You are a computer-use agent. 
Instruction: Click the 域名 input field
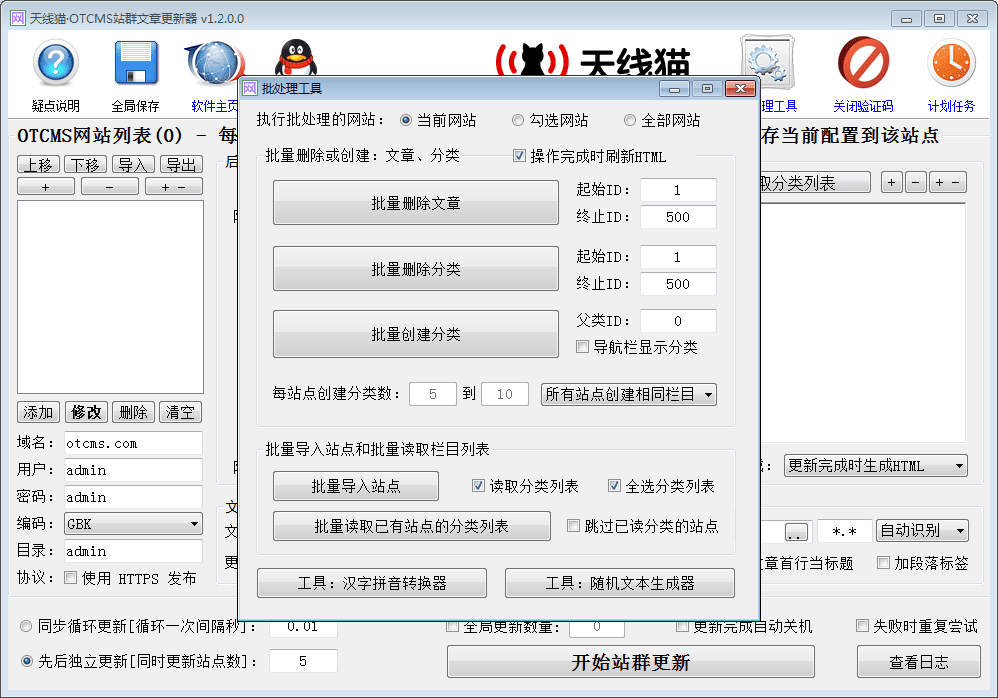(134, 443)
